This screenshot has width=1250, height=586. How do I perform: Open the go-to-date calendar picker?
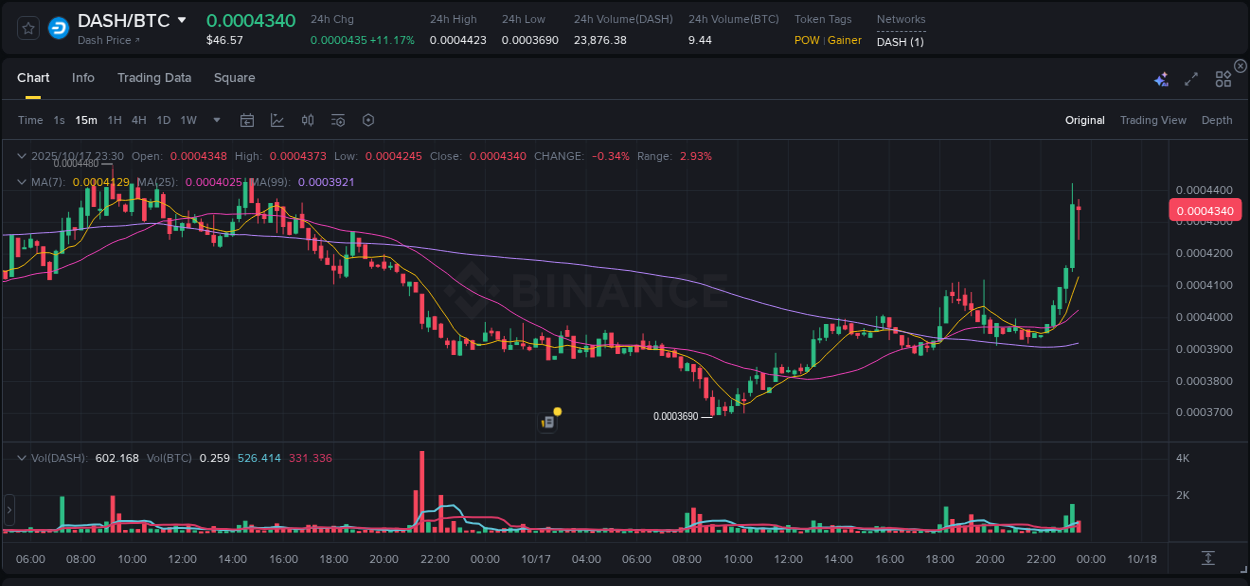point(247,120)
